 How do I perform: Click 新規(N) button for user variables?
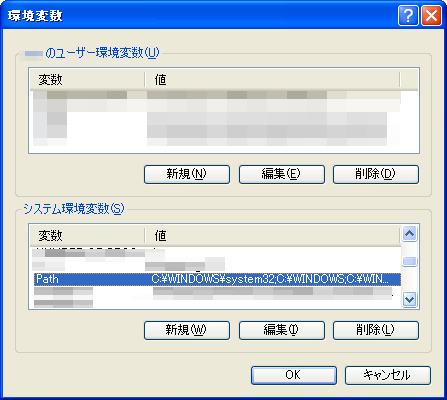pos(187,174)
